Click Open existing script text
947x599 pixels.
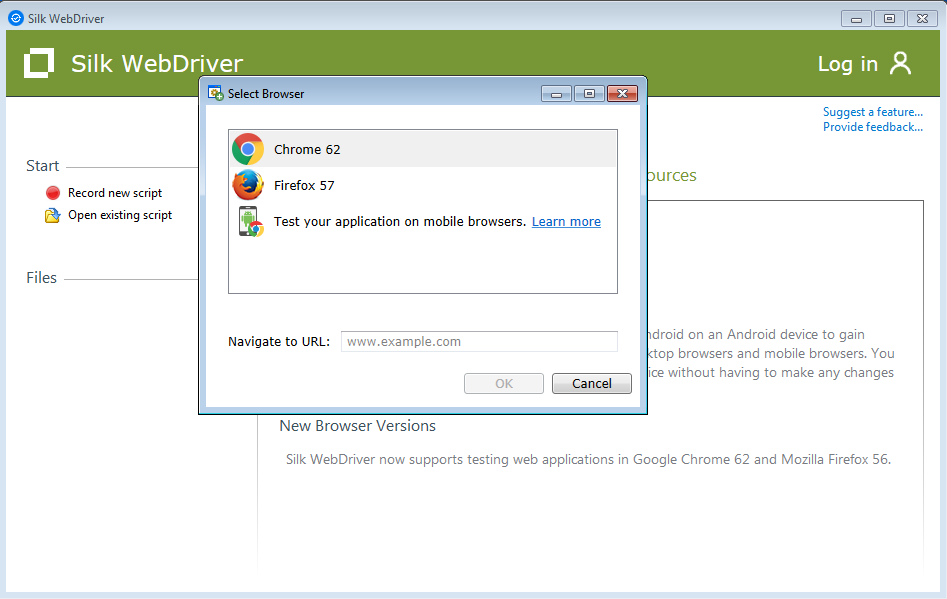(x=120, y=215)
